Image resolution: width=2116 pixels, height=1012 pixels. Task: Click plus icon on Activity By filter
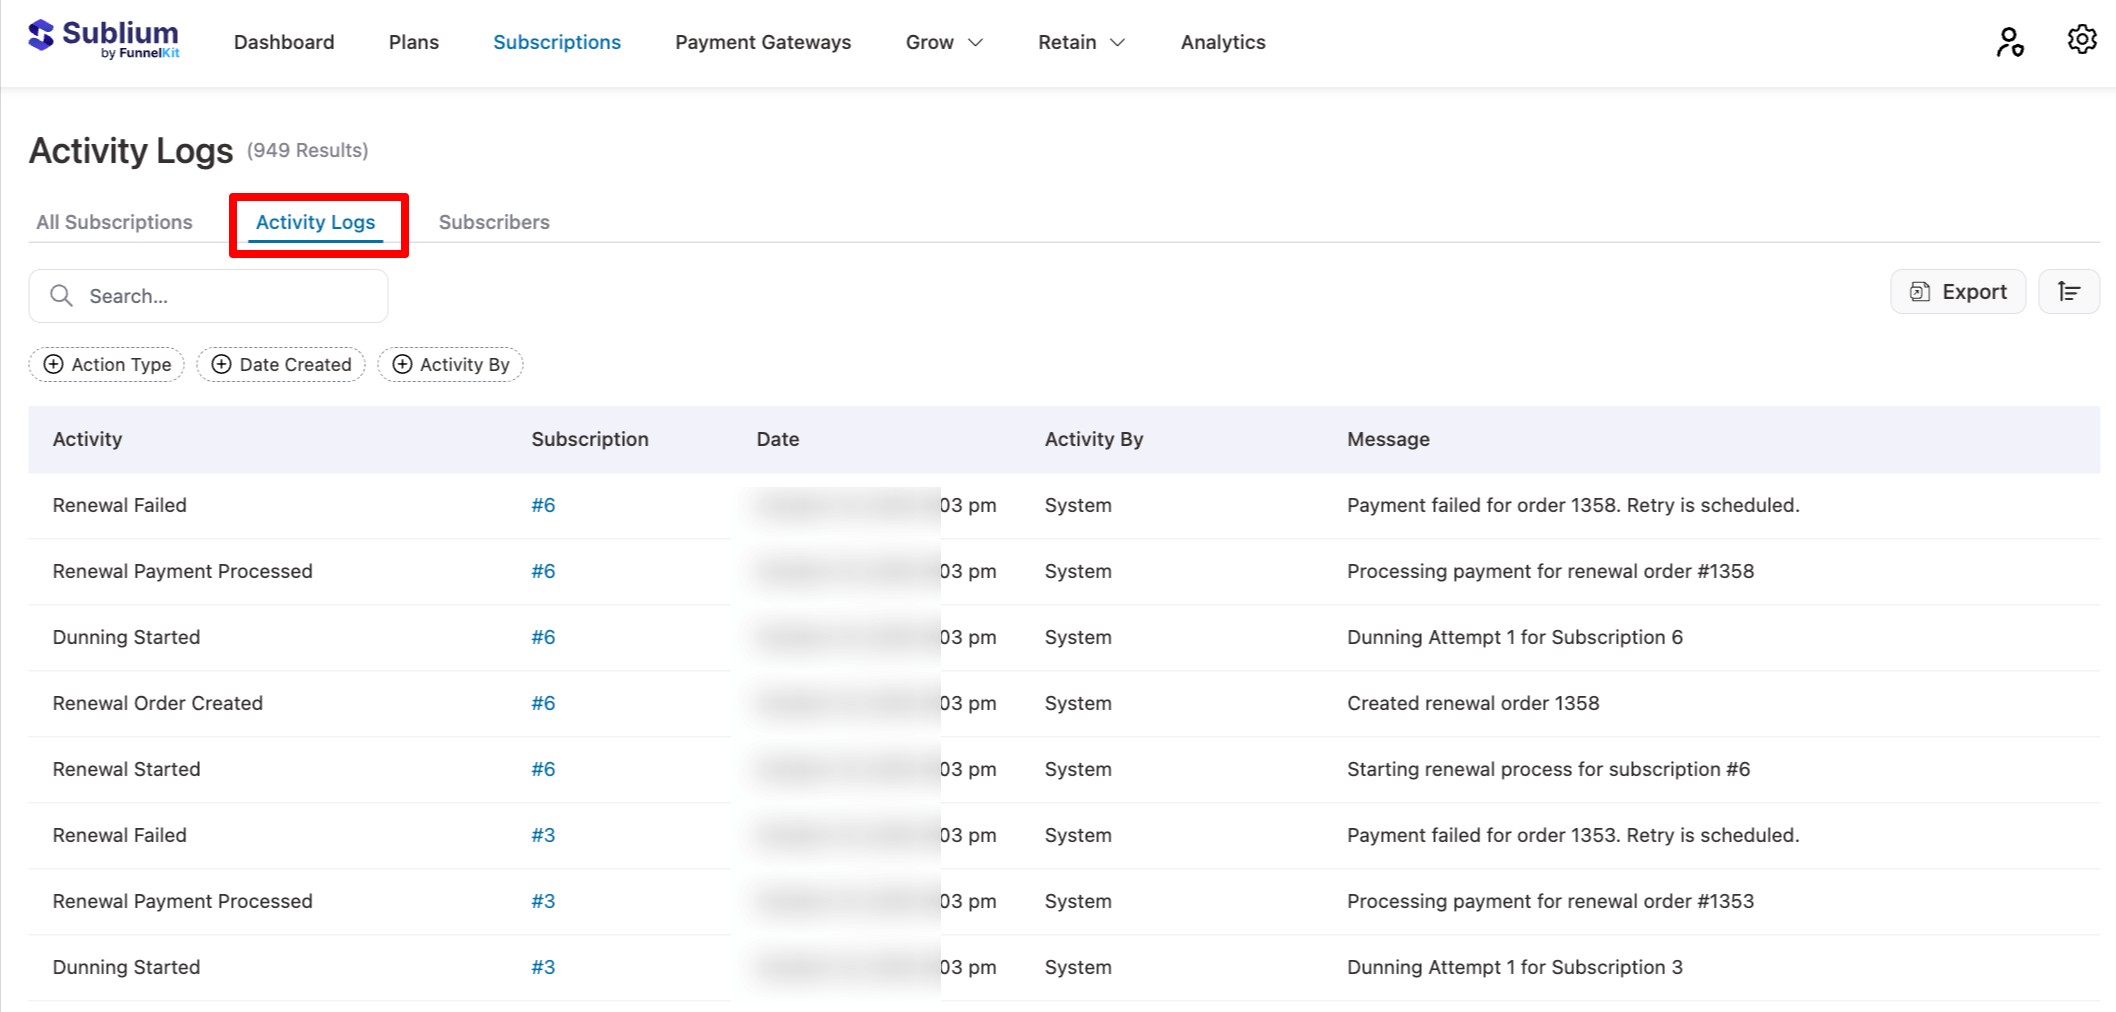[x=402, y=365]
